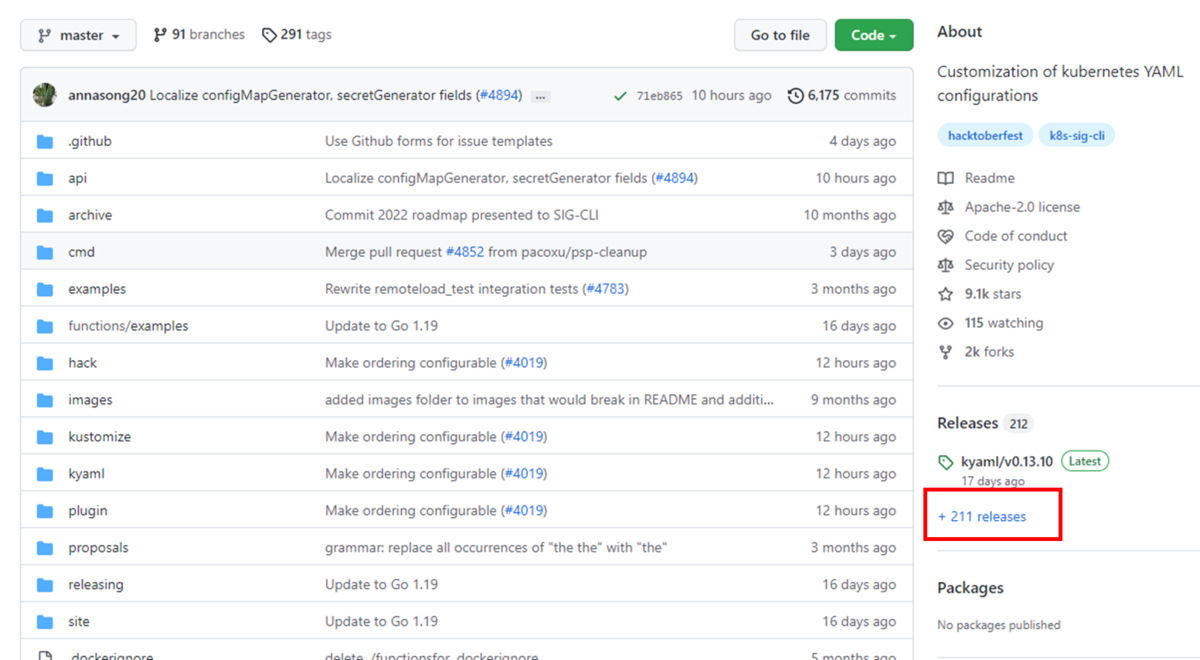Click the .github folder icon
The width and height of the screenshot is (1200, 660).
coord(45,141)
